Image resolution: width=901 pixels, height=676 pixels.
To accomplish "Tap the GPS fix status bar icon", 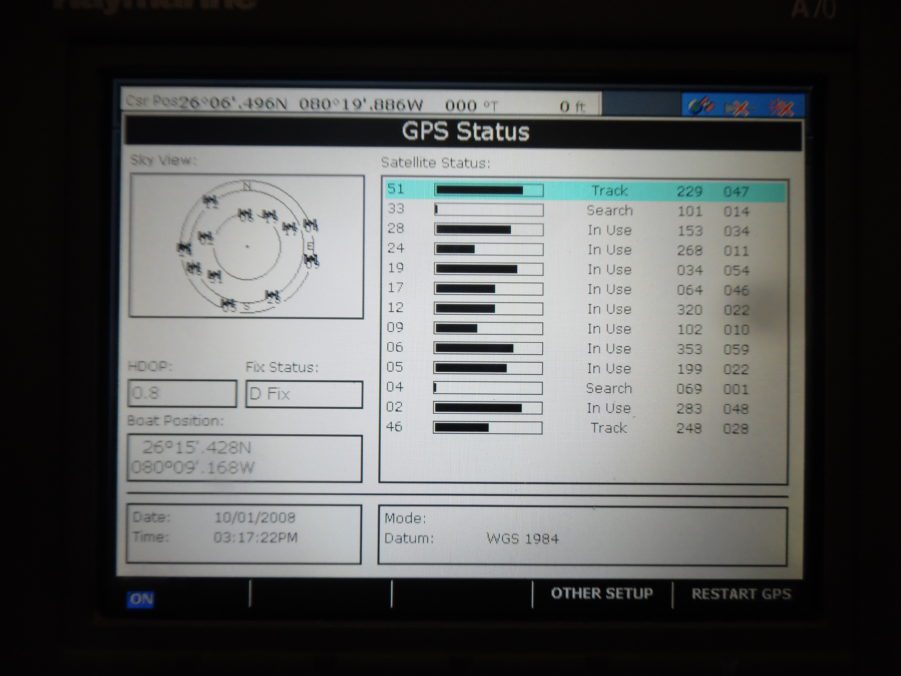I will click(x=700, y=106).
